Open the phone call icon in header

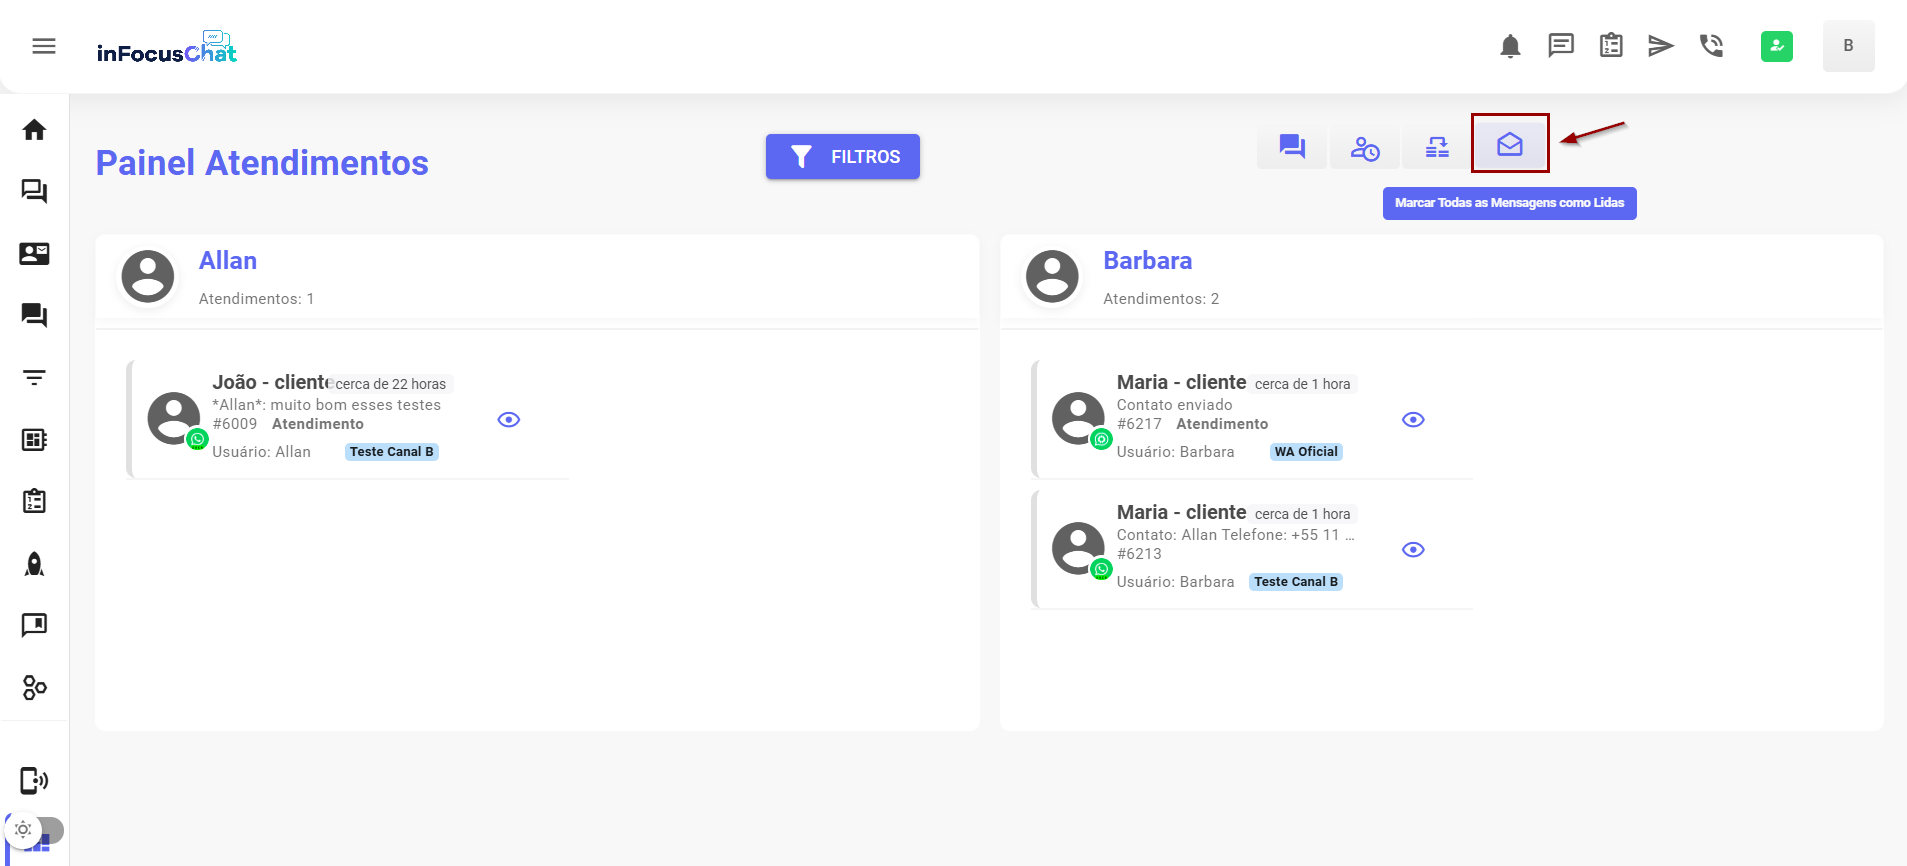coord(1711,46)
